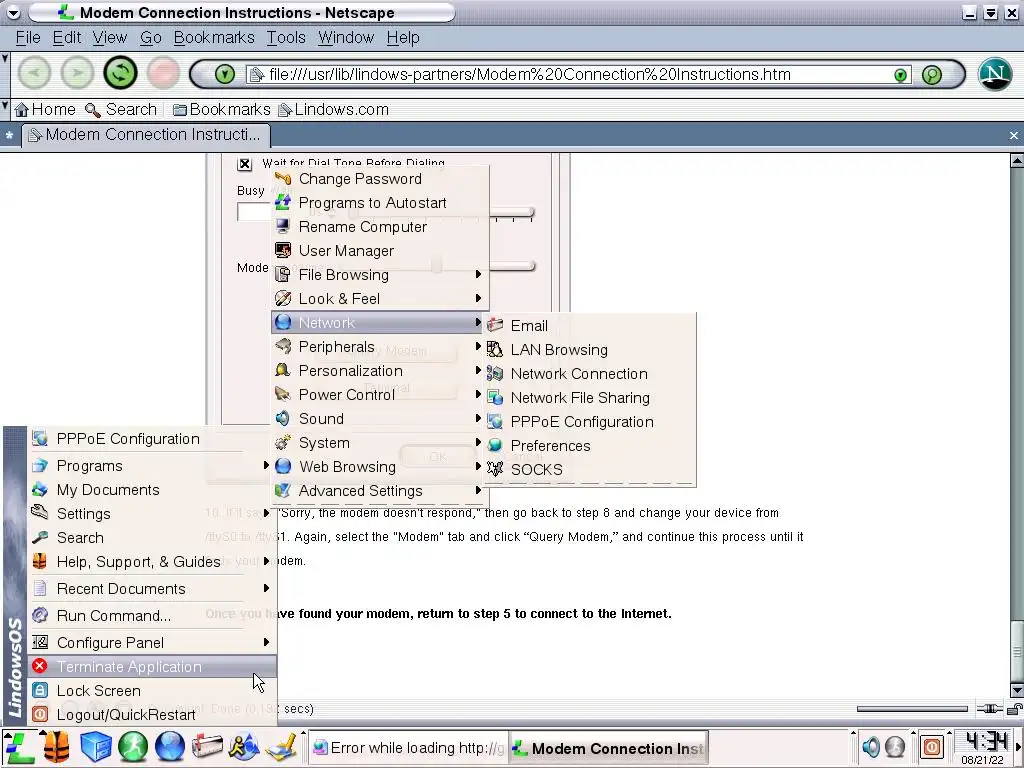This screenshot has height=768, width=1024.
Task: Open the Lindows.com bookmark link
Action: click(333, 110)
